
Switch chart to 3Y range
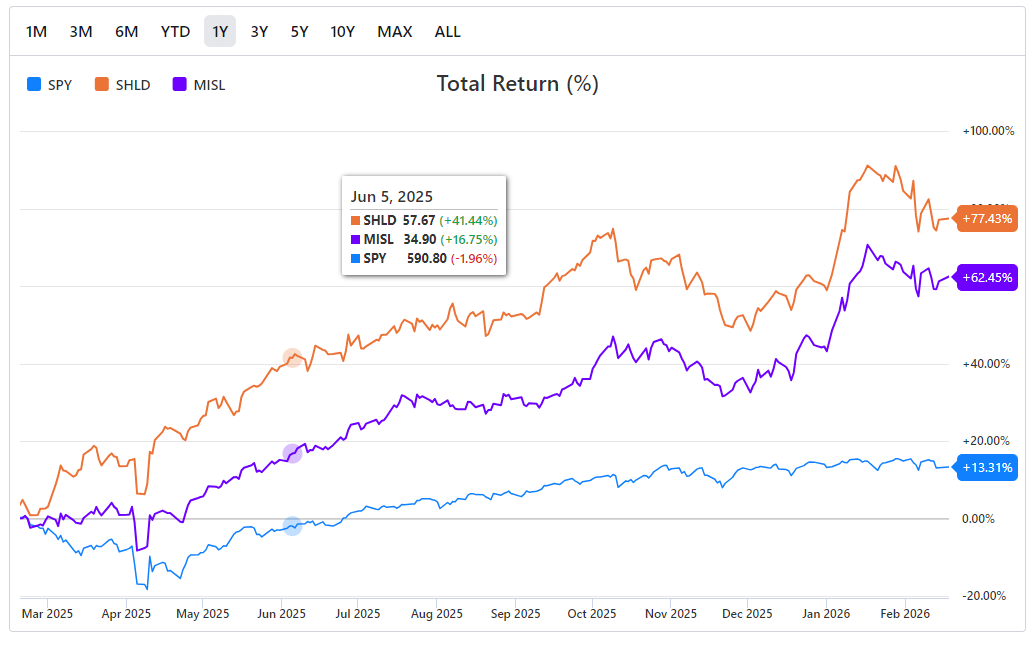[259, 31]
